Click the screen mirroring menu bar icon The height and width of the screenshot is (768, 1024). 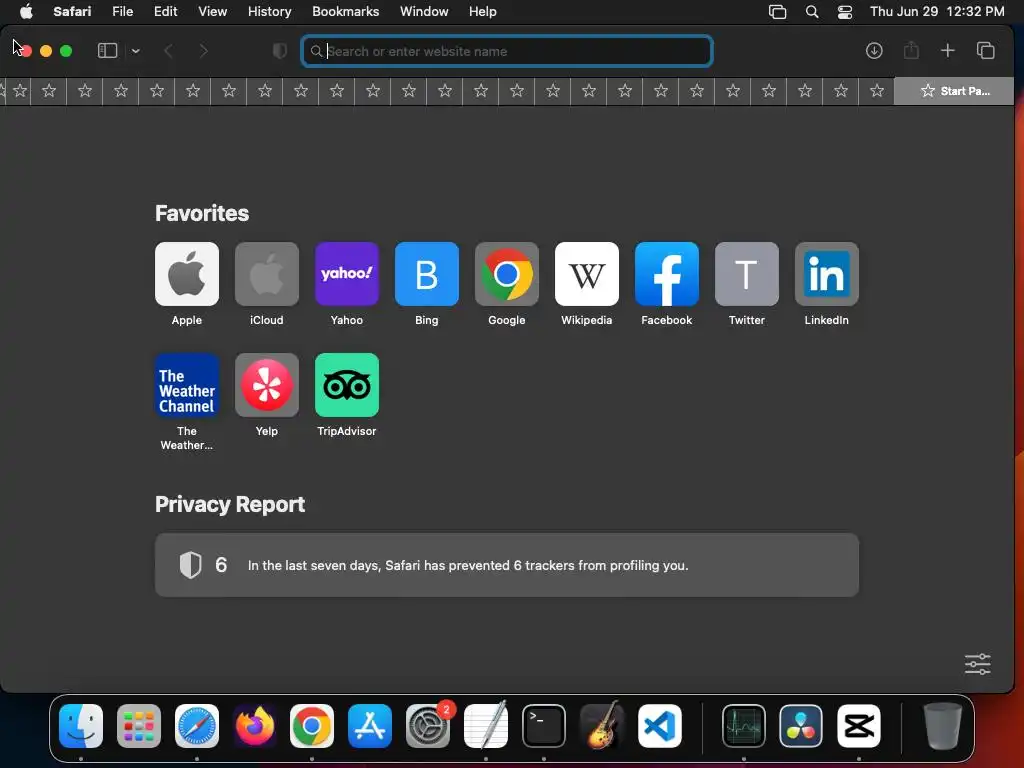click(x=777, y=12)
